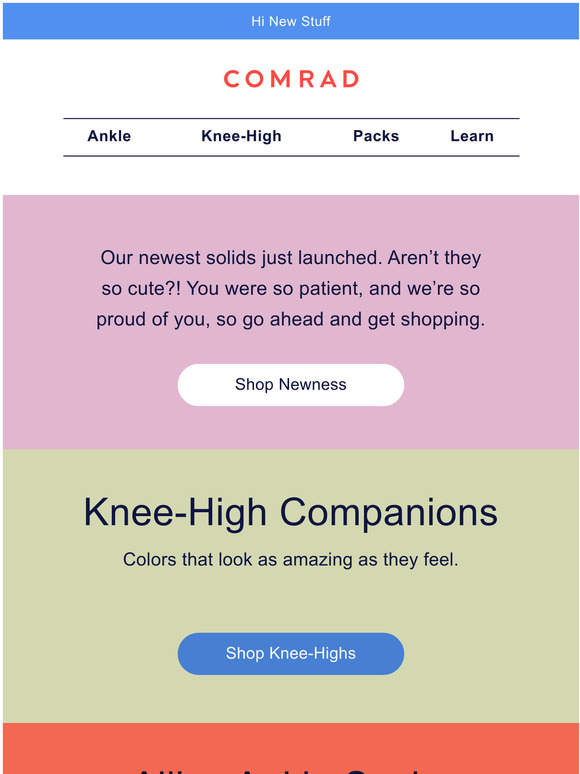Click the blue Shop Knee-Highs button
Screen dimensions: 580x774
click(291, 653)
